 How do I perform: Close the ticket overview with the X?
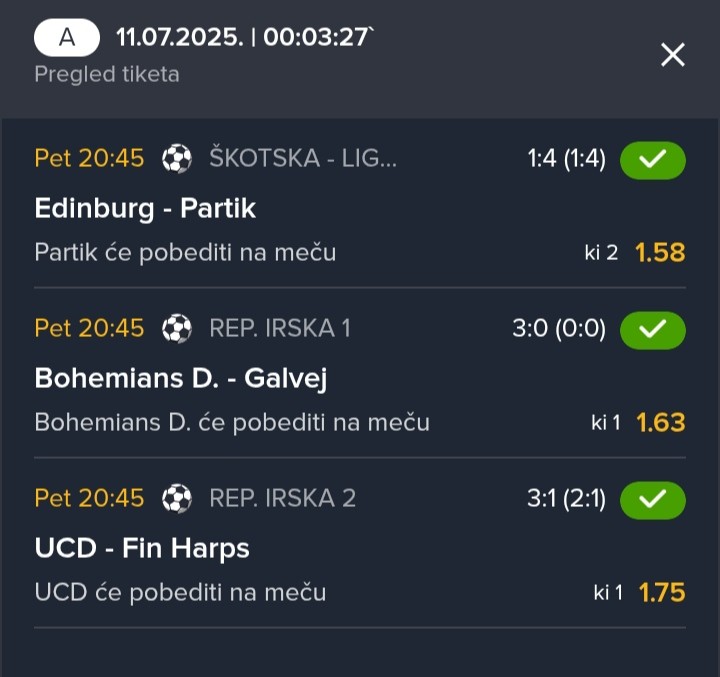pyautogui.click(x=673, y=55)
